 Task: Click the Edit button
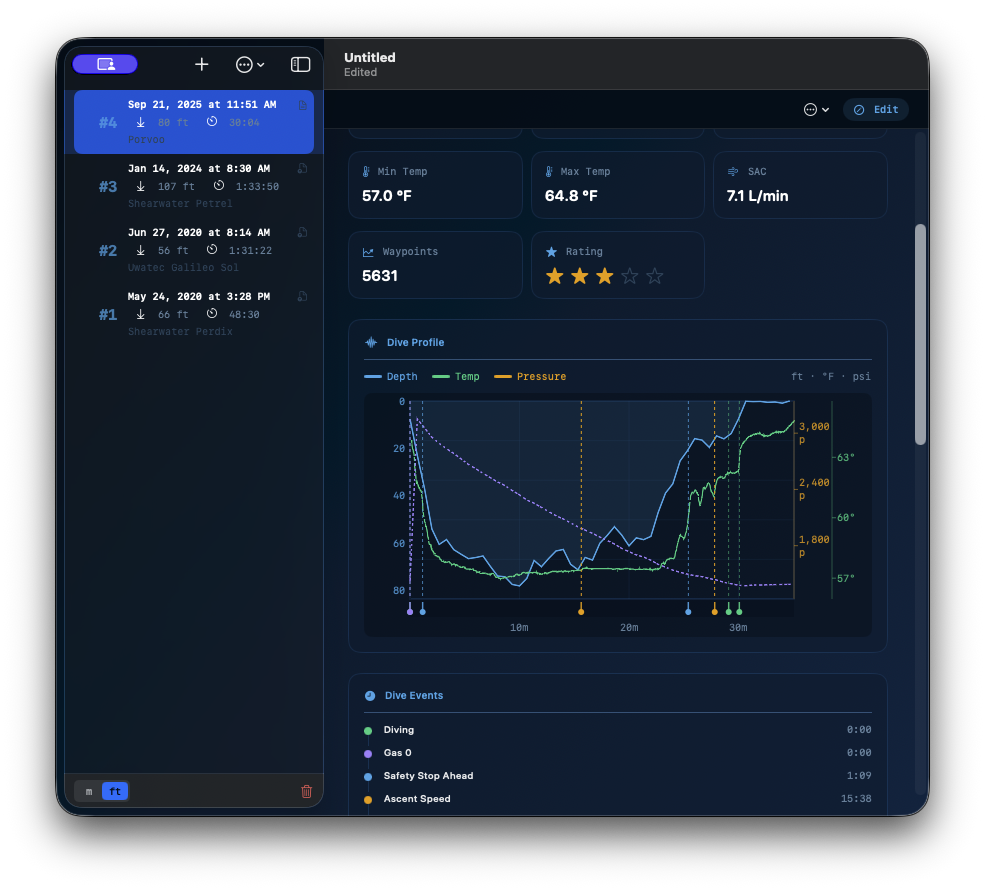click(x=876, y=109)
